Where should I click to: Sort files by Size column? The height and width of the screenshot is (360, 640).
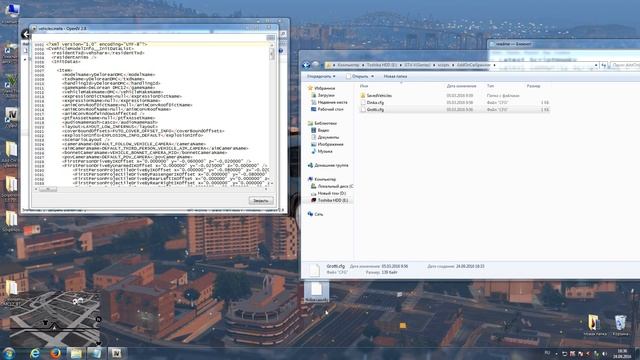(533, 86)
